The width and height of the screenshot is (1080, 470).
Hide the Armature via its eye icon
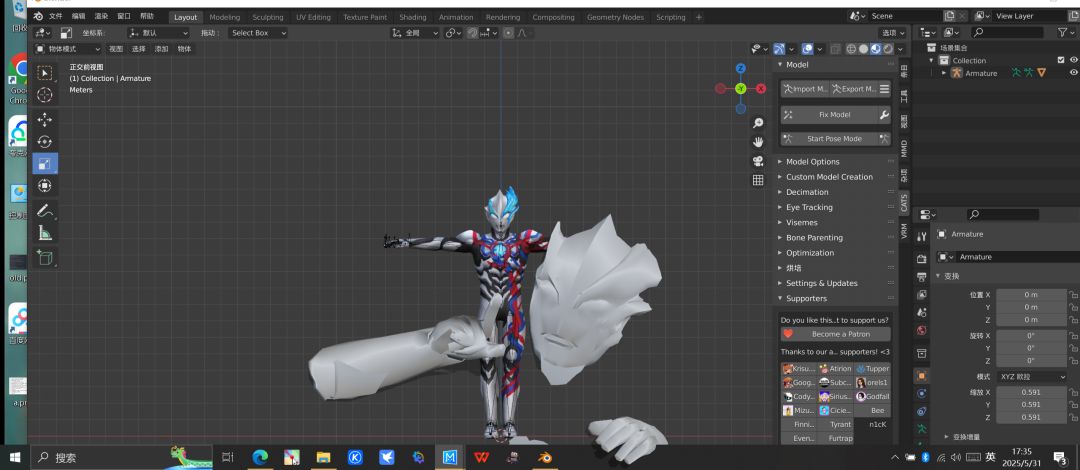[1073, 73]
